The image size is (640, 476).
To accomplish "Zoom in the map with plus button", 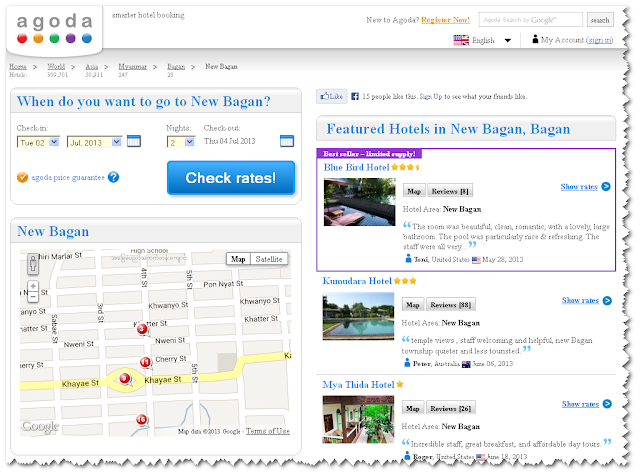I will tap(33, 286).
